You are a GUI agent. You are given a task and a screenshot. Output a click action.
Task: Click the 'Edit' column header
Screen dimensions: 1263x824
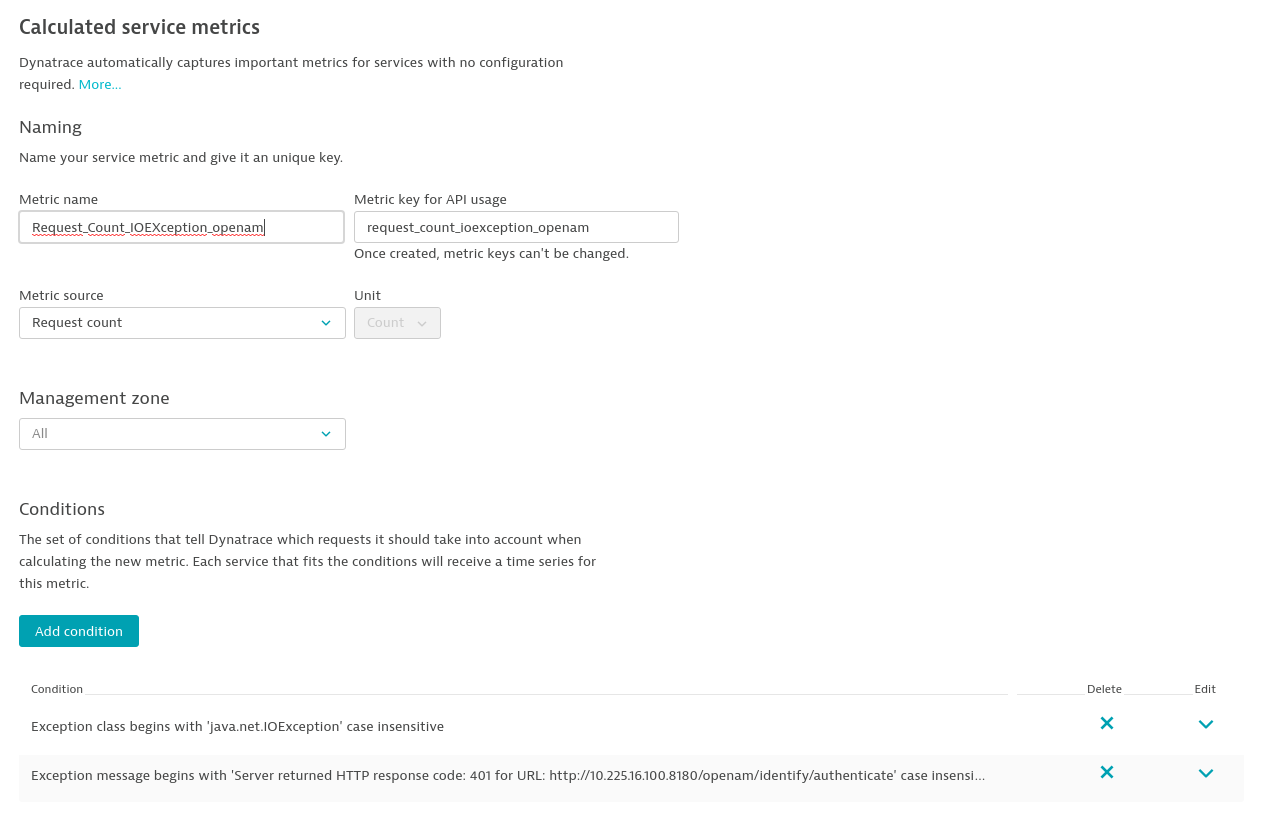(1205, 689)
